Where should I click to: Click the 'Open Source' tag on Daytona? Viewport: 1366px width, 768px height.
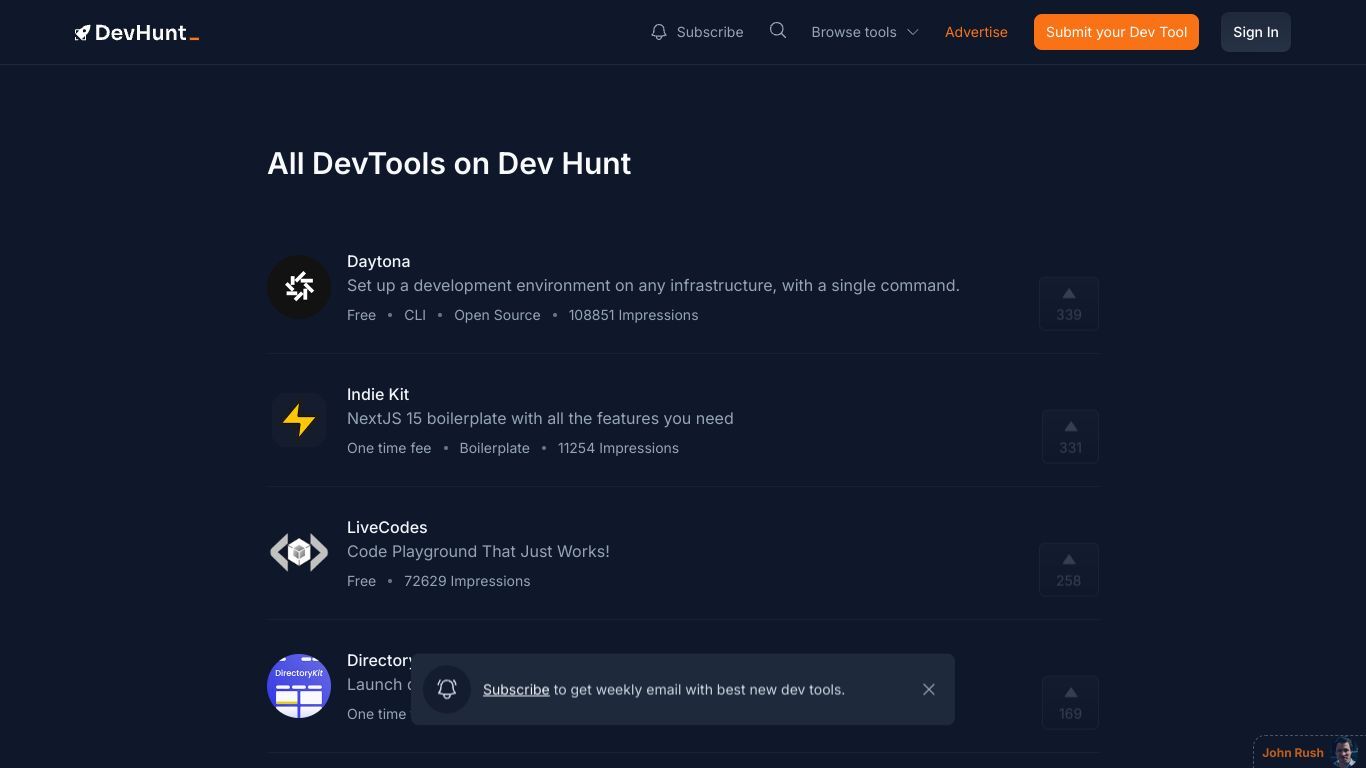[x=497, y=315]
